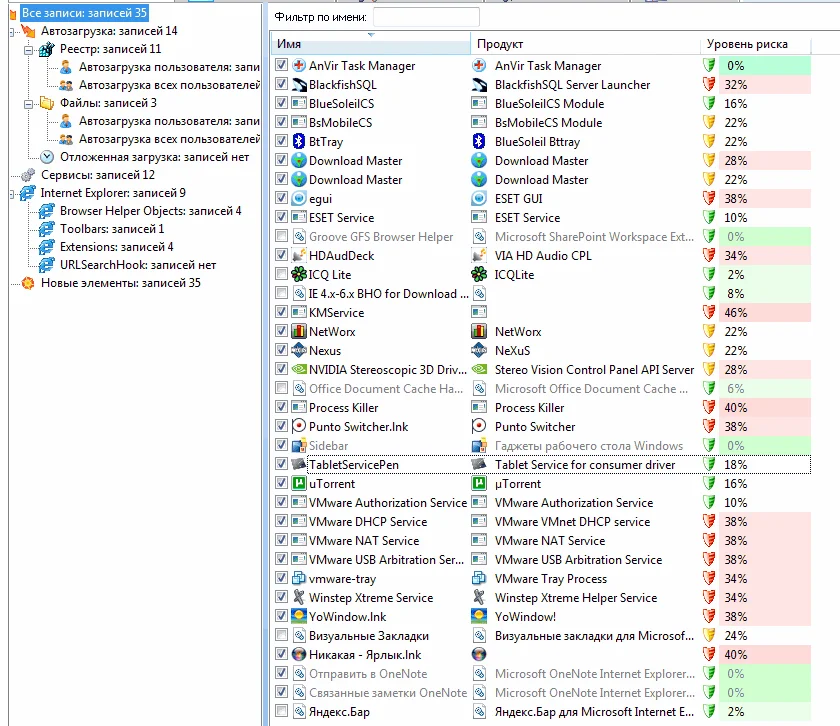Uncheck the Process Killer checkbox
Viewport: 840px width, 726px height.
coord(281,407)
